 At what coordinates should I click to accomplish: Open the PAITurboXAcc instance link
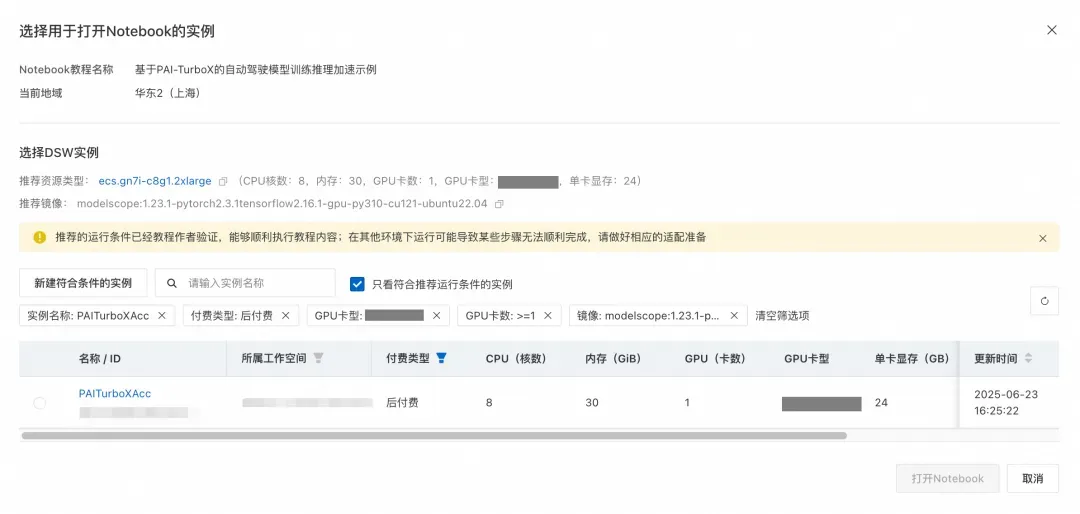(115, 393)
